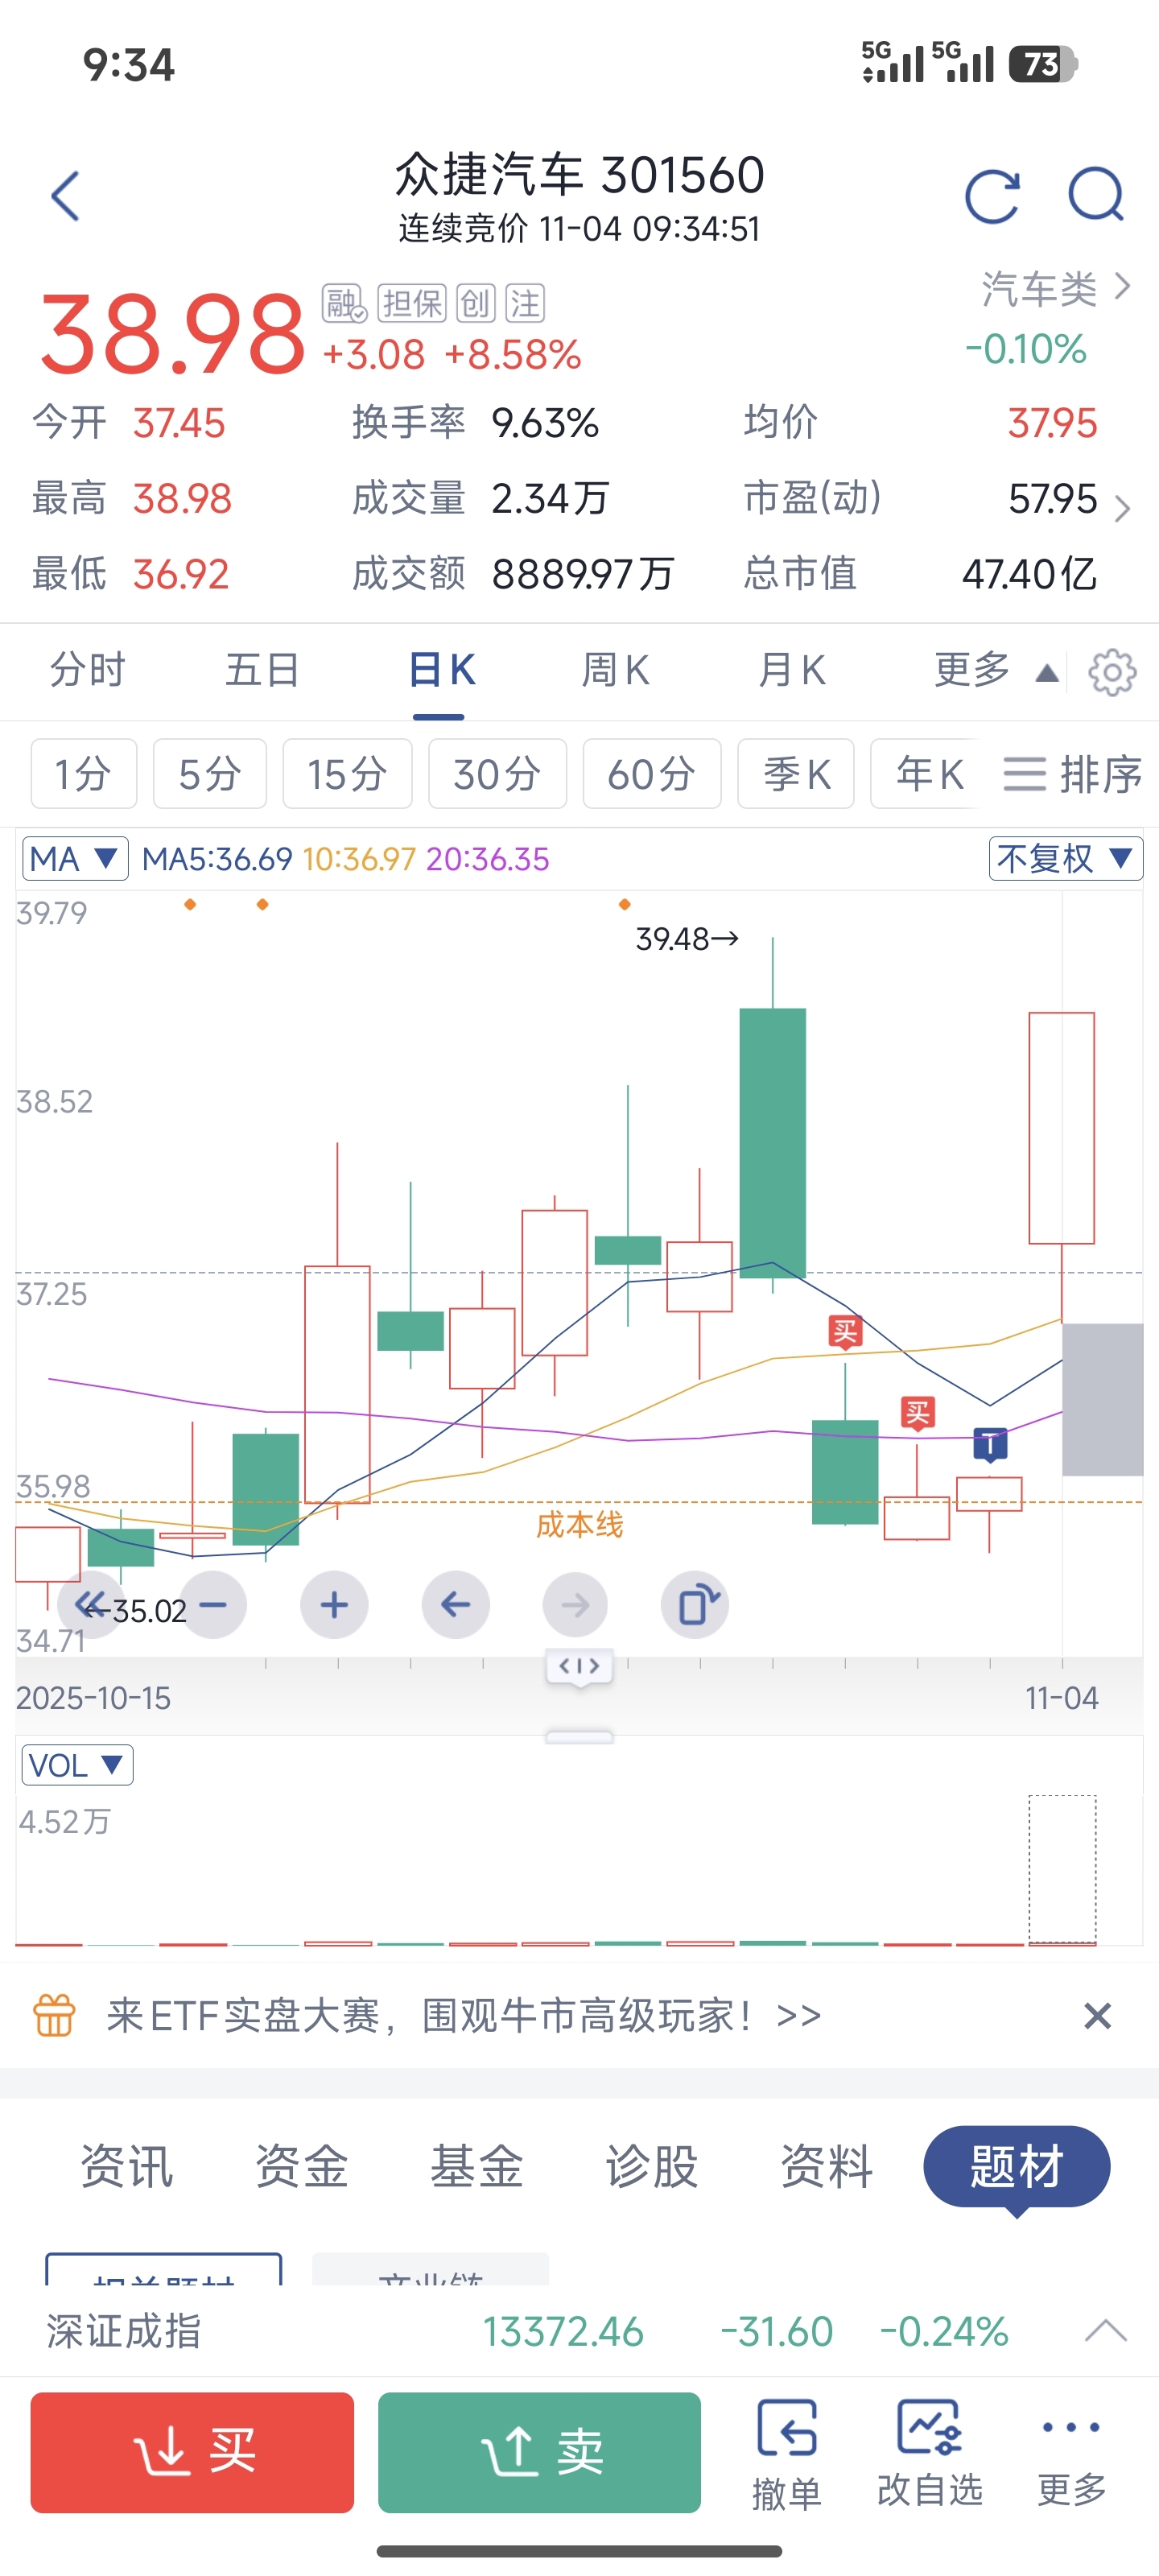The image size is (1159, 2576).
Task: Select the 季K interval option
Action: click(x=796, y=774)
